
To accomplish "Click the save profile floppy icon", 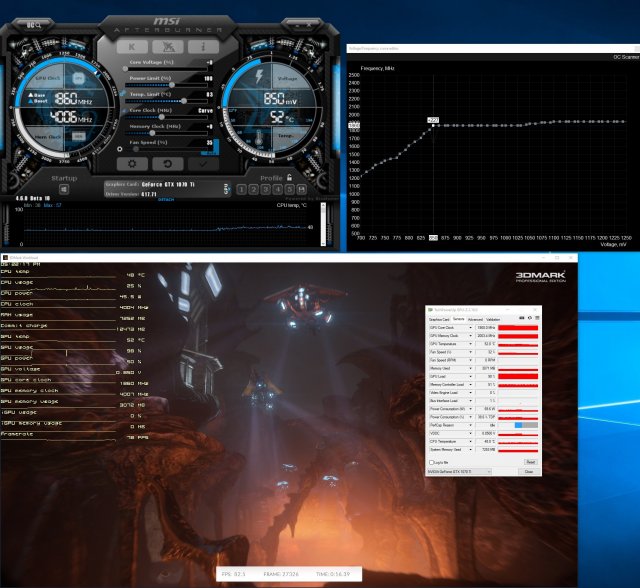I will pos(302,189).
